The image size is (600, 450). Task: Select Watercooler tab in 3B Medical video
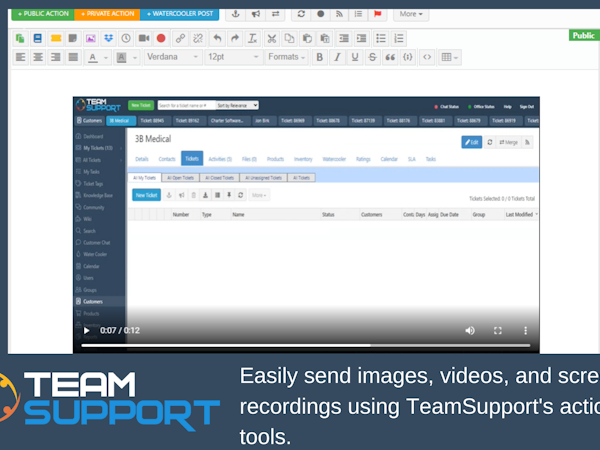[334, 159]
